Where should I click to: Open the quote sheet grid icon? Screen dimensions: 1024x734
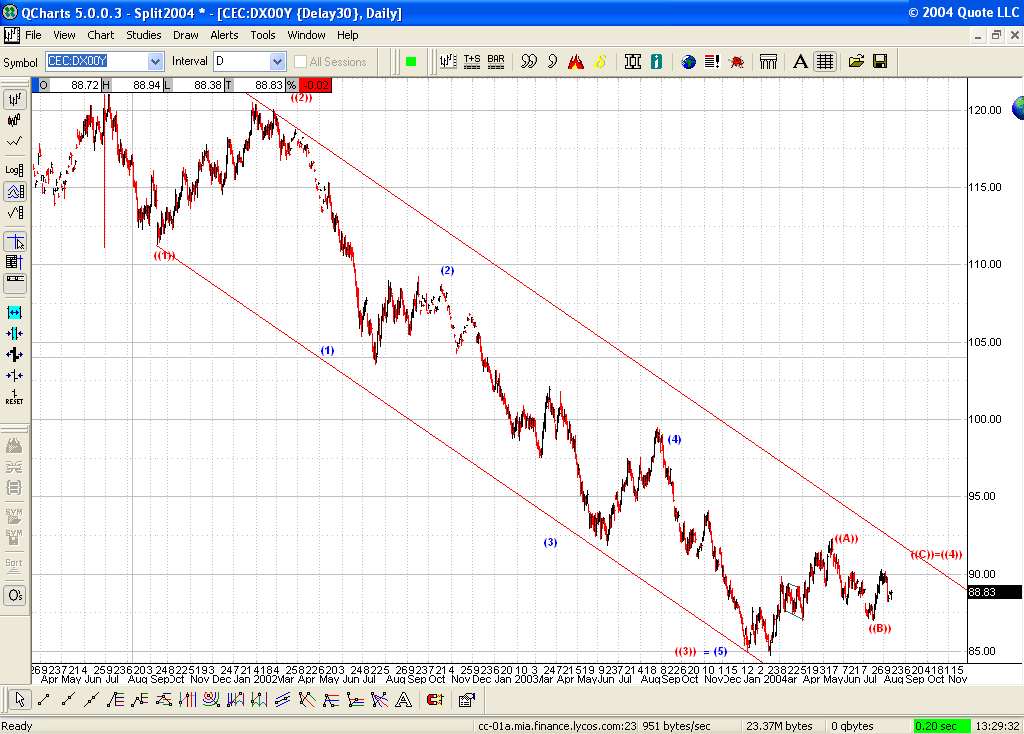(x=823, y=61)
